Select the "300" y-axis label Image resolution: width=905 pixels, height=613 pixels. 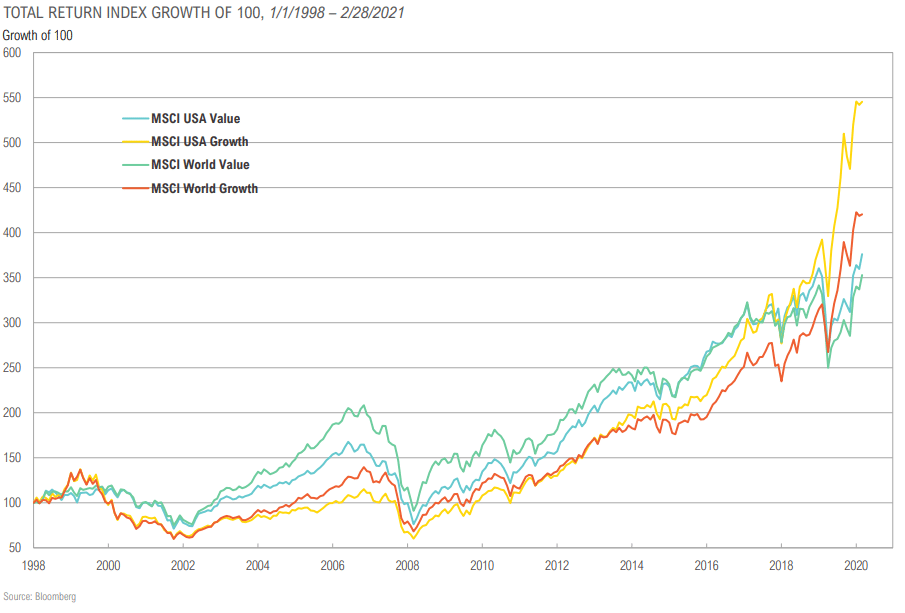[x=12, y=323]
